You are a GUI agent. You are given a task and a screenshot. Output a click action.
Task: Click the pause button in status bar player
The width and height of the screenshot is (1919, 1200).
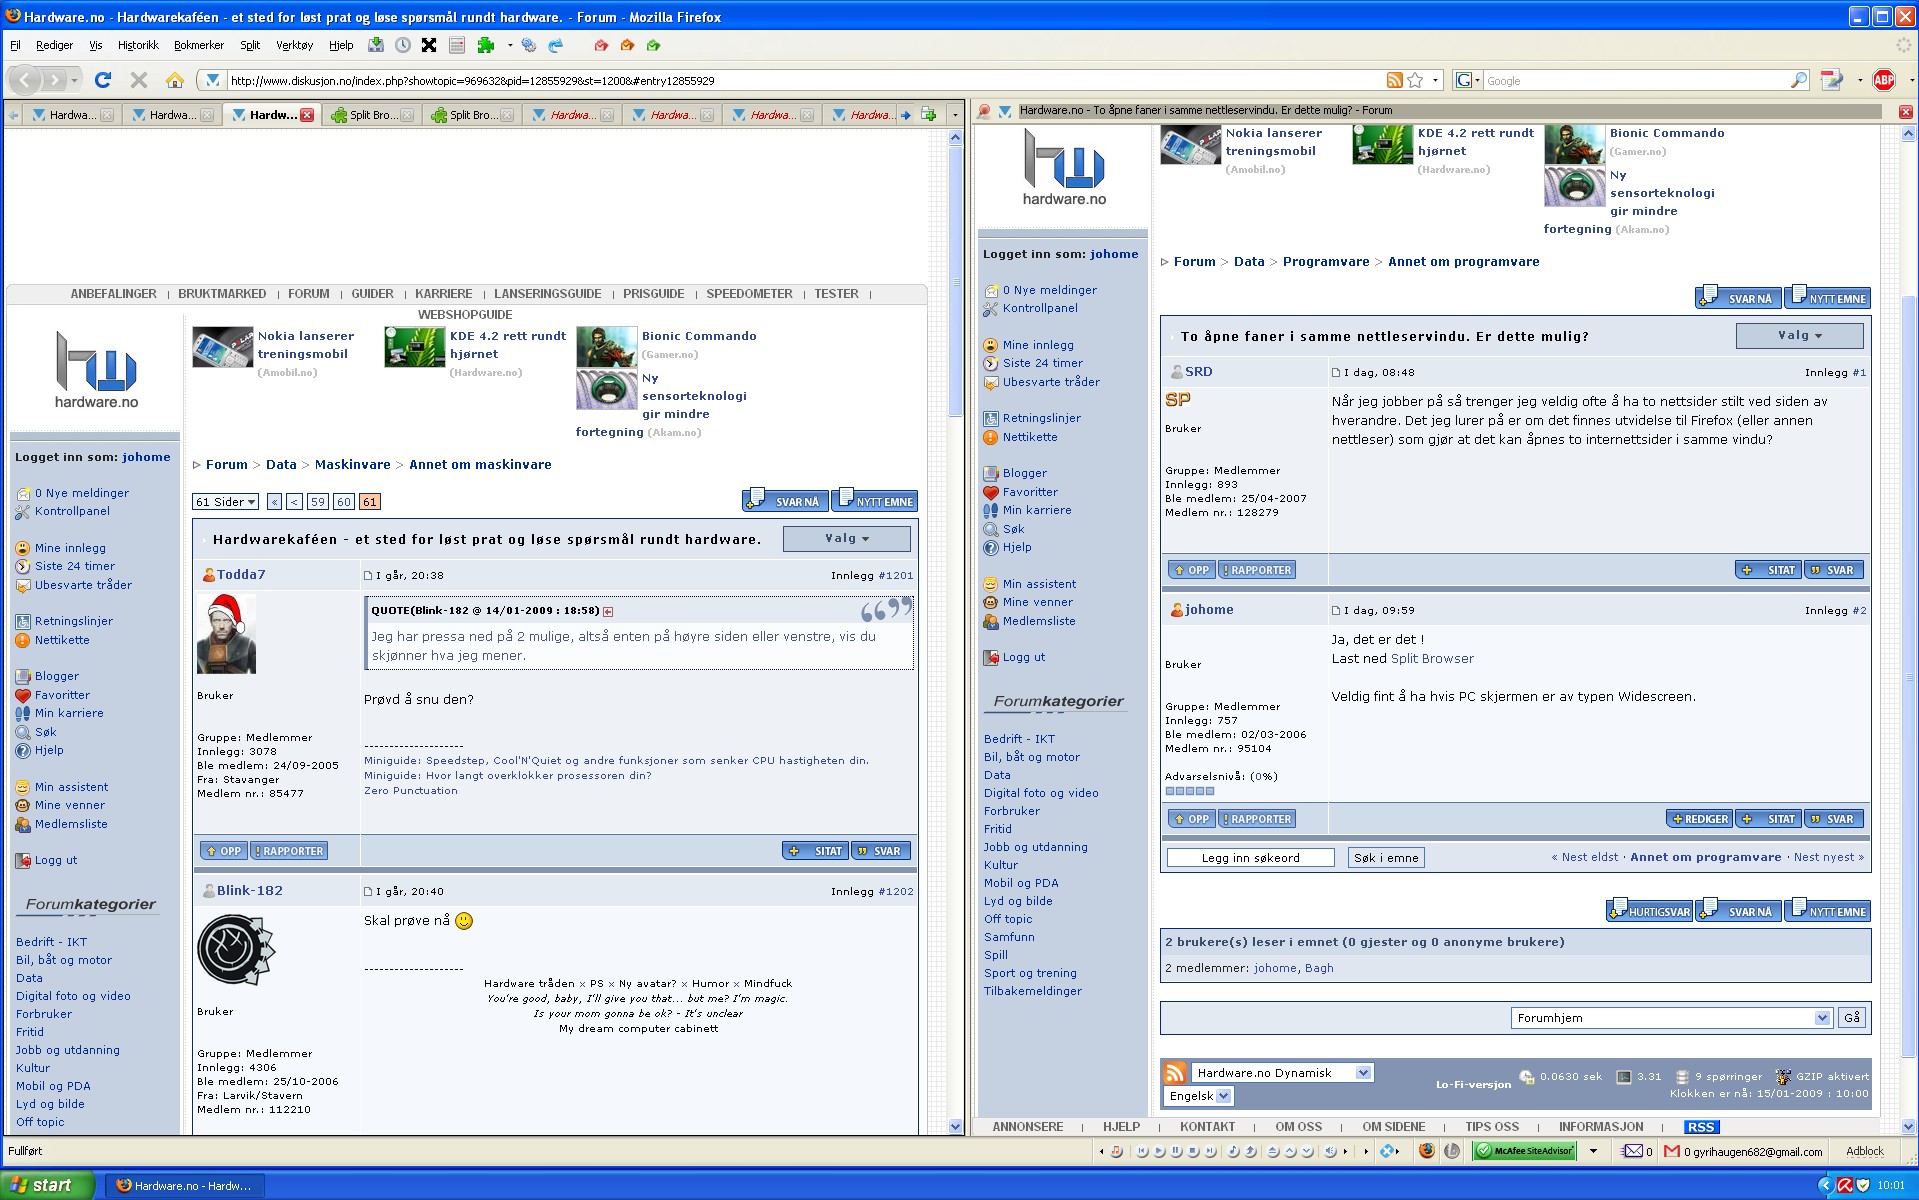click(1177, 1152)
